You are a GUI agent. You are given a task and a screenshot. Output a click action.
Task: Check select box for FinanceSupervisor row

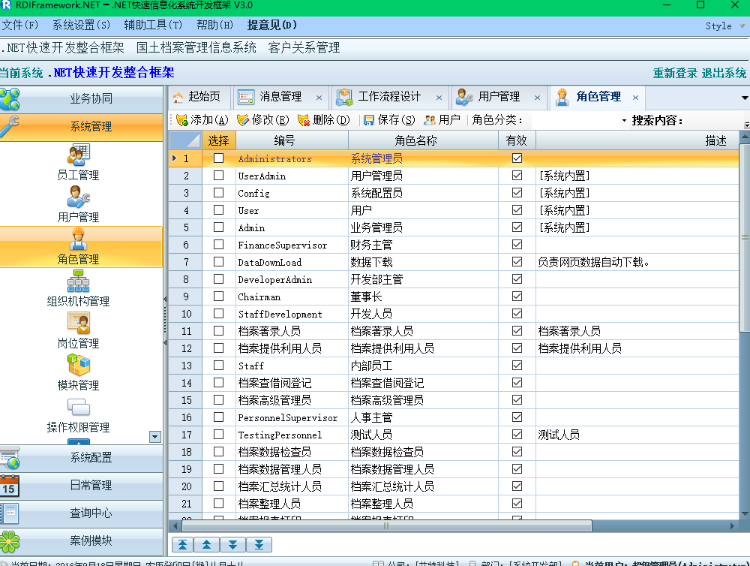click(x=219, y=244)
